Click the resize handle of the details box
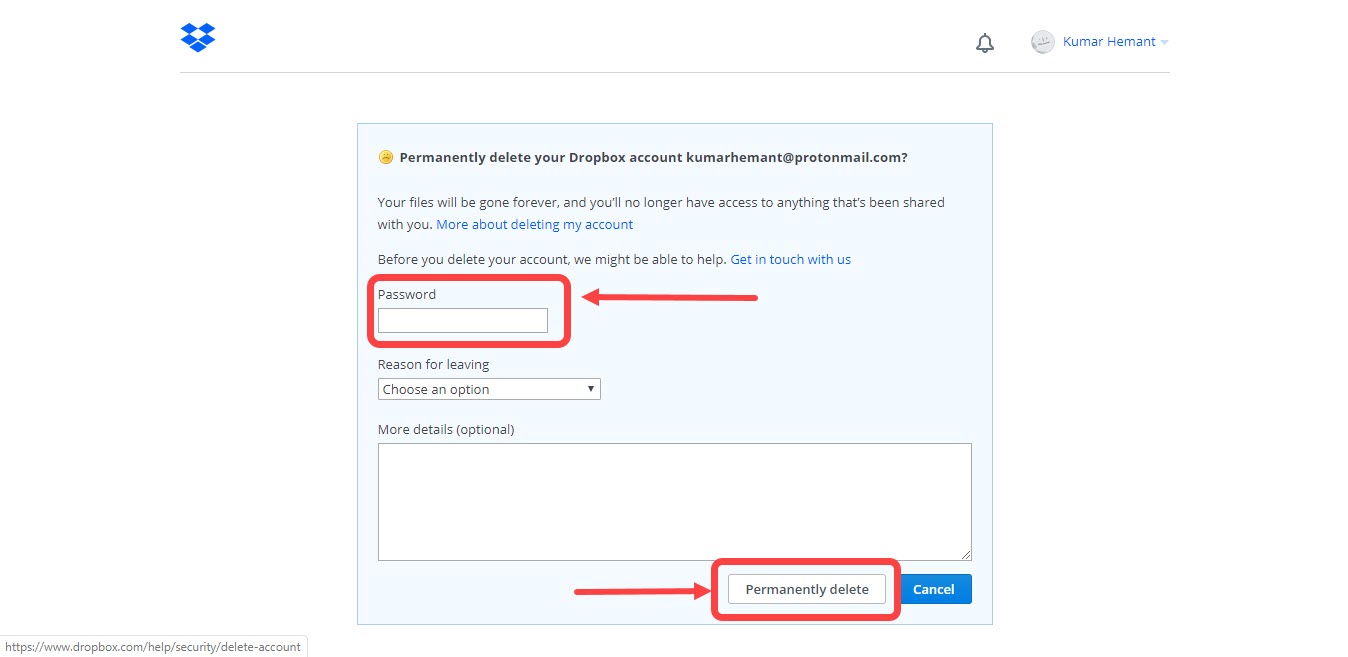Screen dimensions: 1348x657 click(x=966, y=553)
